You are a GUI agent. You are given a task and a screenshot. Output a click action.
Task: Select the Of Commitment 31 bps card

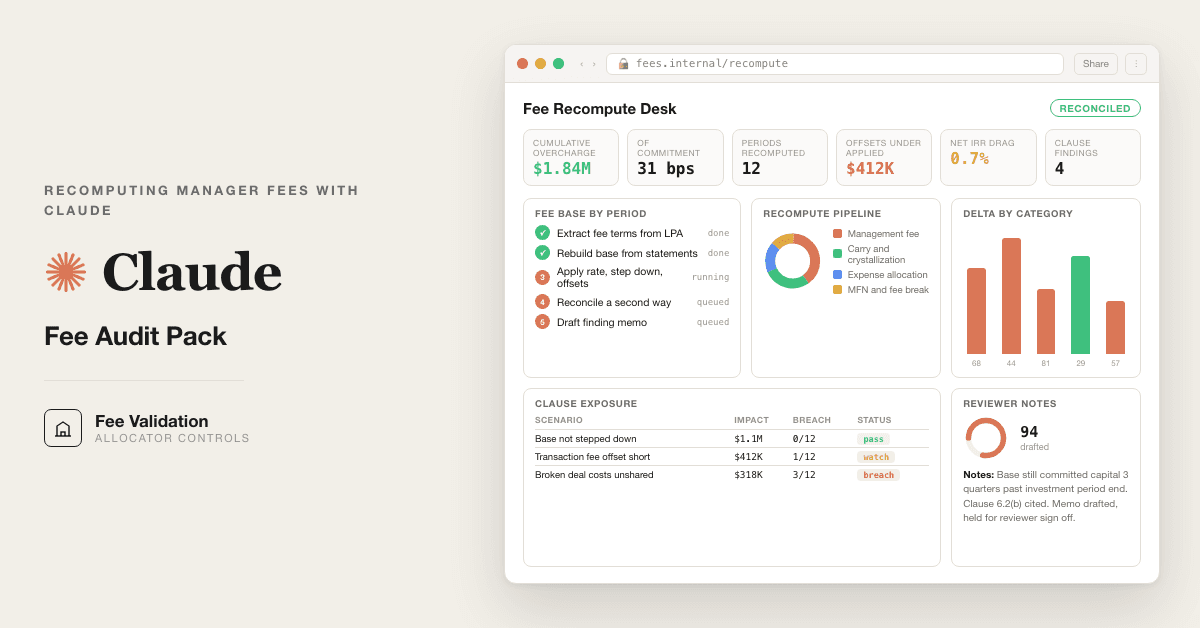click(675, 157)
